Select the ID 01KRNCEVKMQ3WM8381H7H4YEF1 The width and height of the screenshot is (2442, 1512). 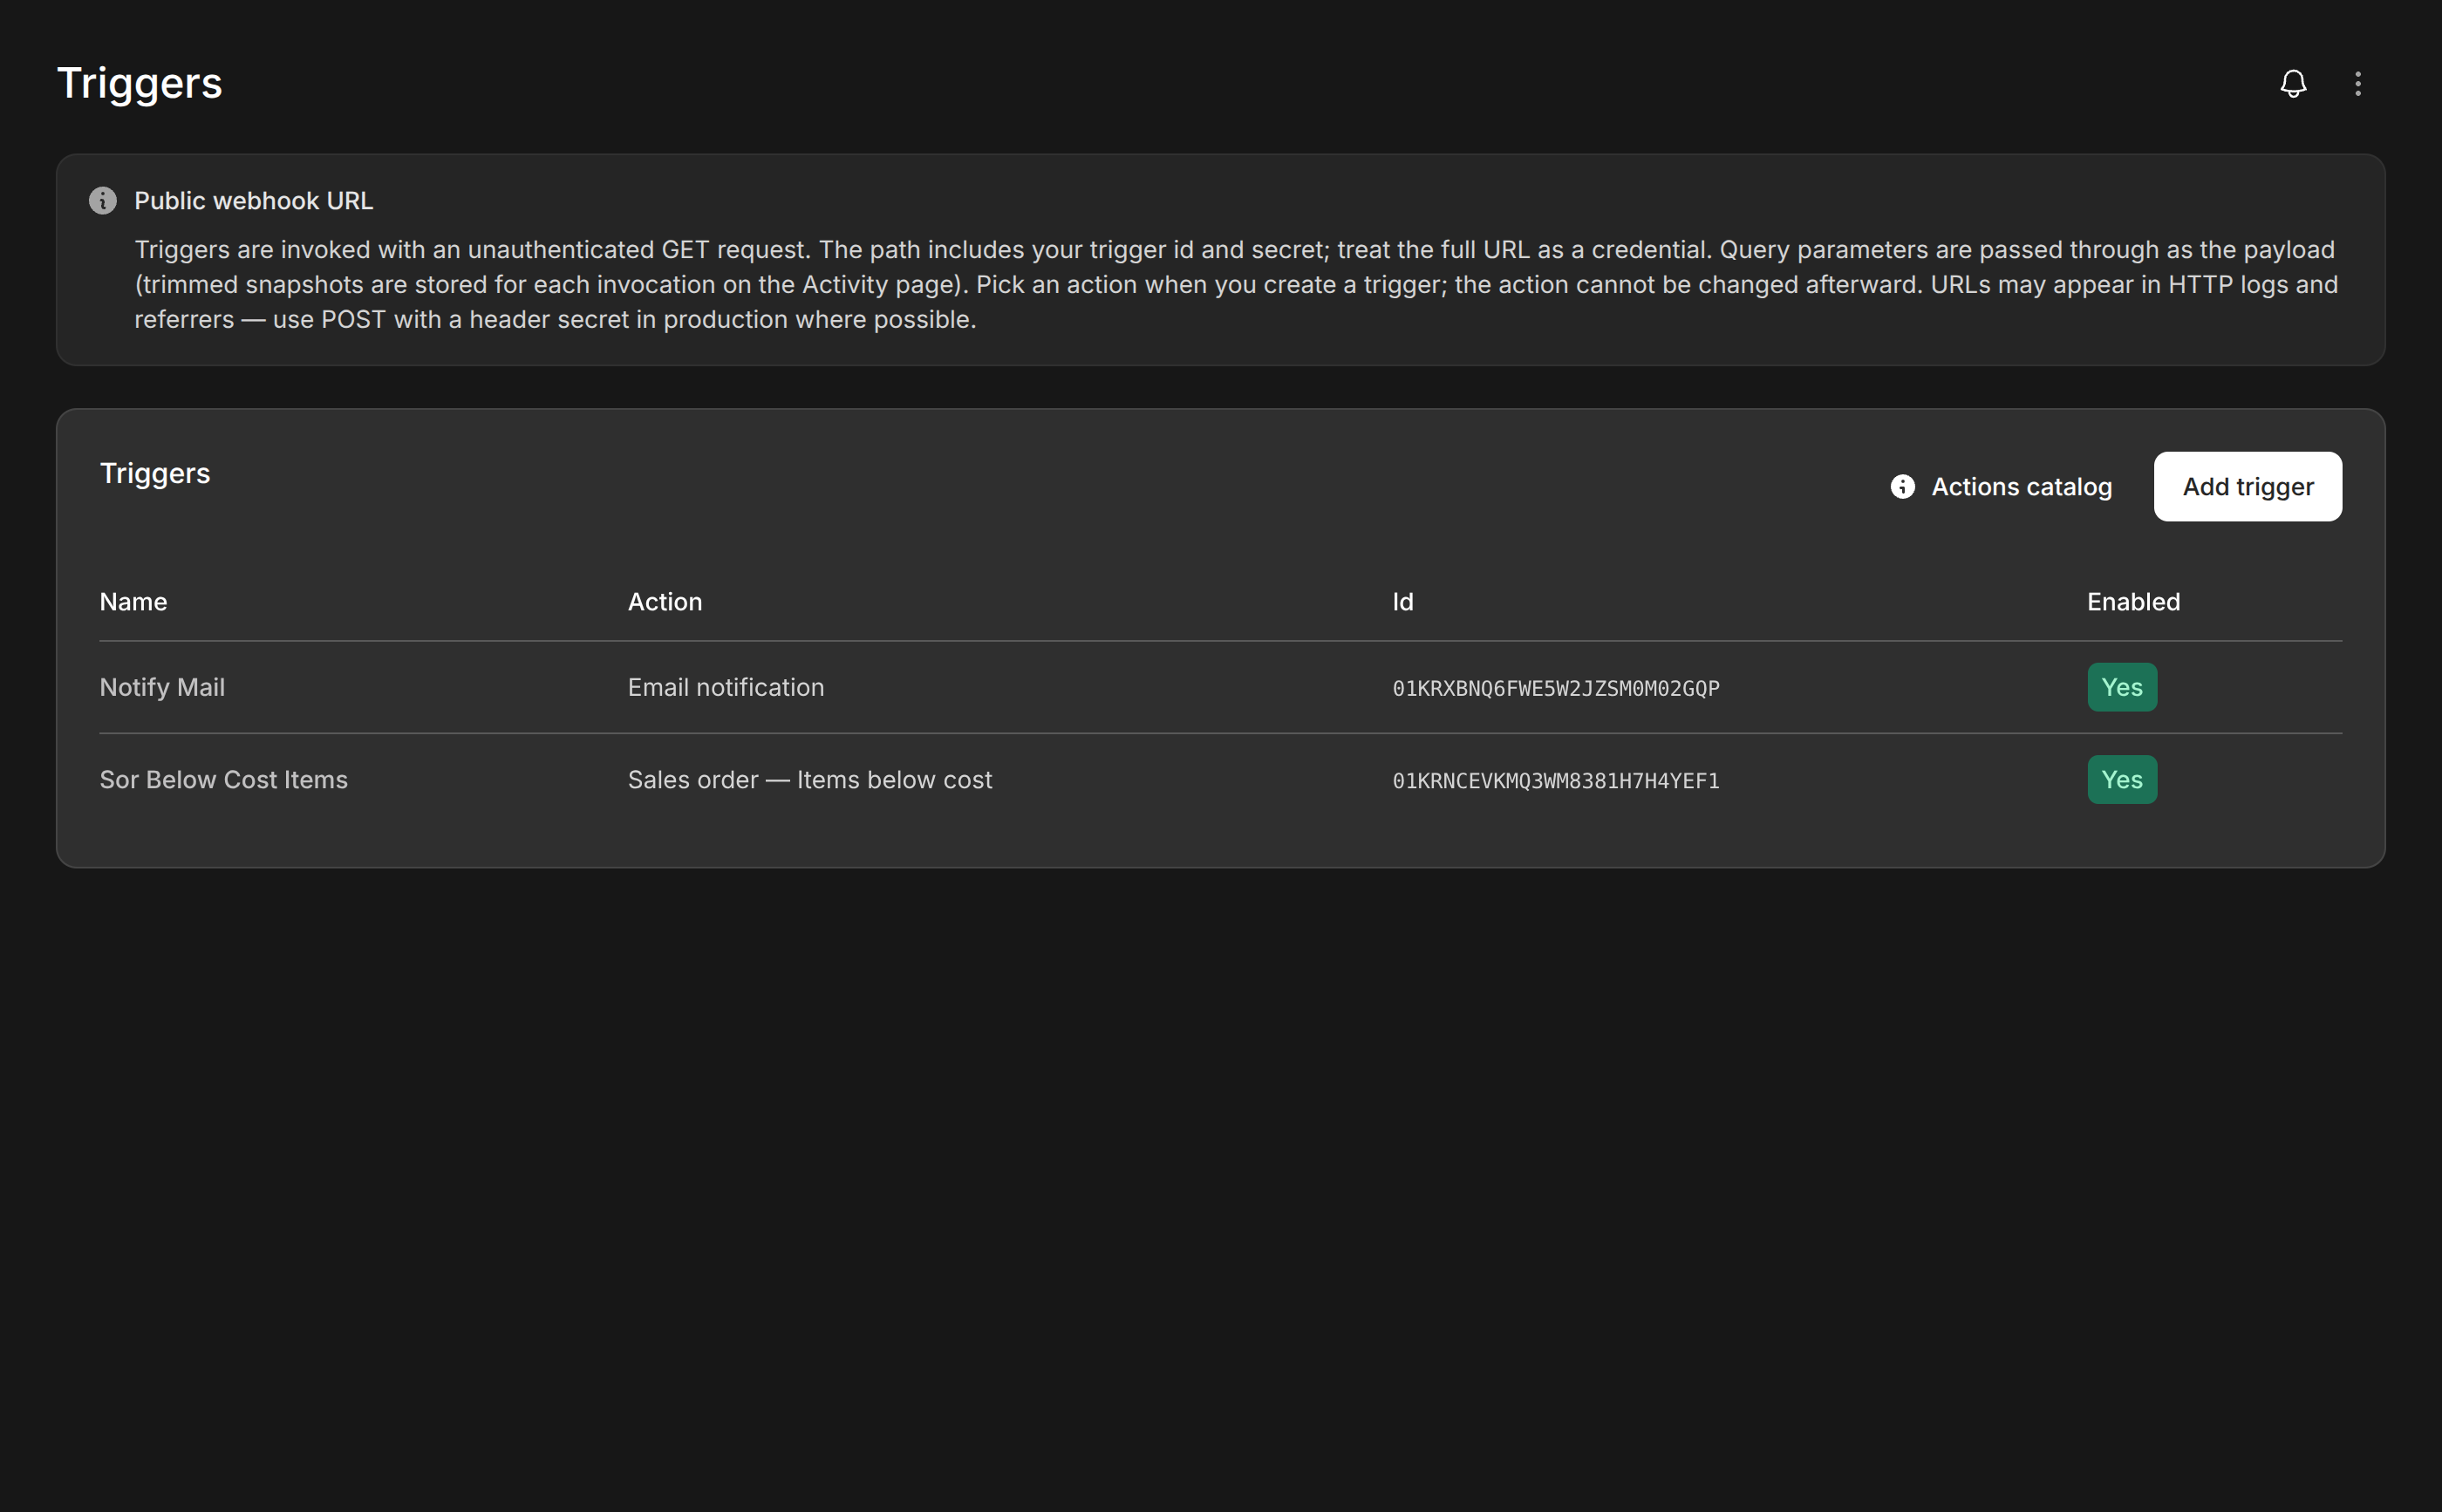click(1556, 781)
